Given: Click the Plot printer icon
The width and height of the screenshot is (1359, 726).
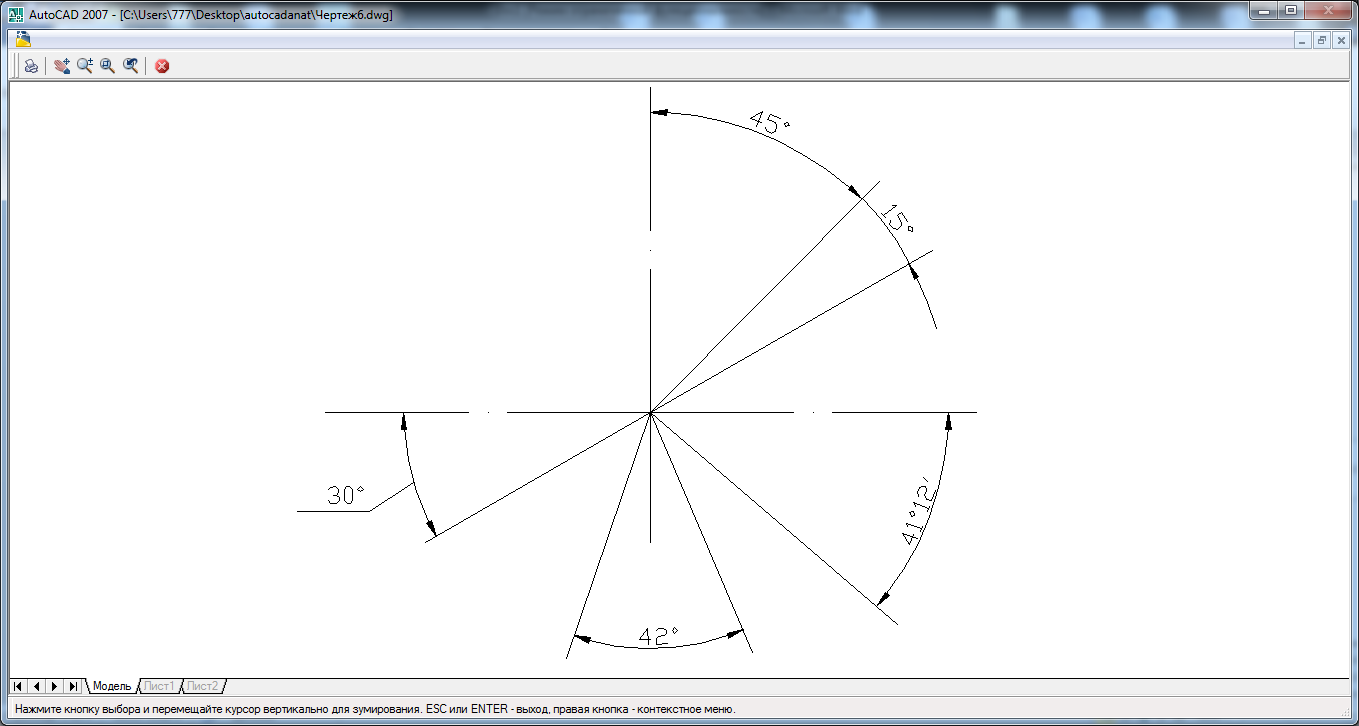Looking at the screenshot, I should click(31, 66).
